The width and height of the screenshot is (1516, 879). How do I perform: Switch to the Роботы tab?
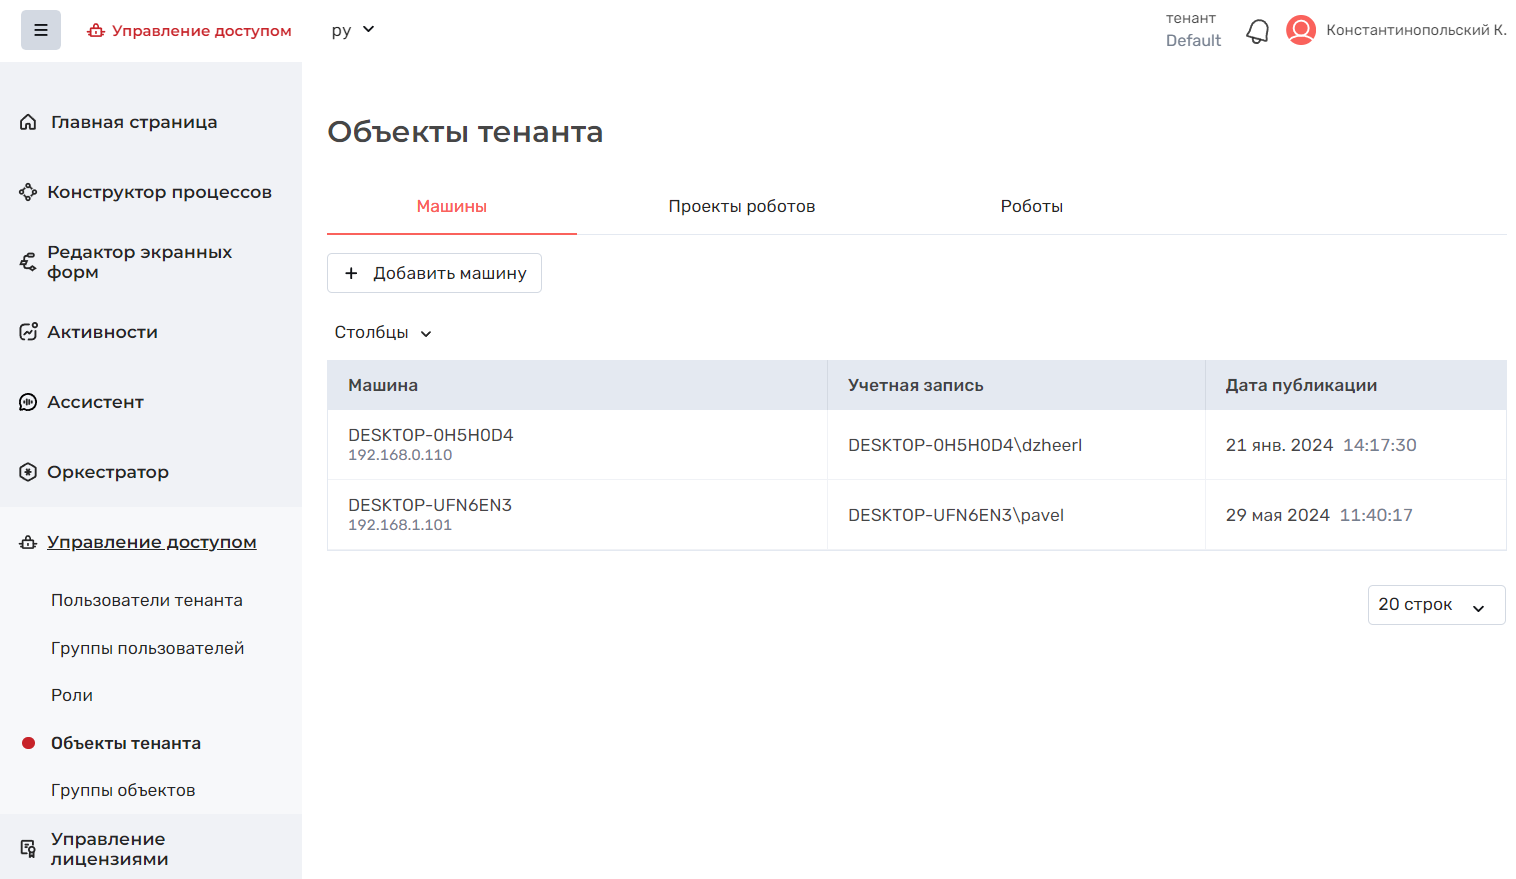1031,206
